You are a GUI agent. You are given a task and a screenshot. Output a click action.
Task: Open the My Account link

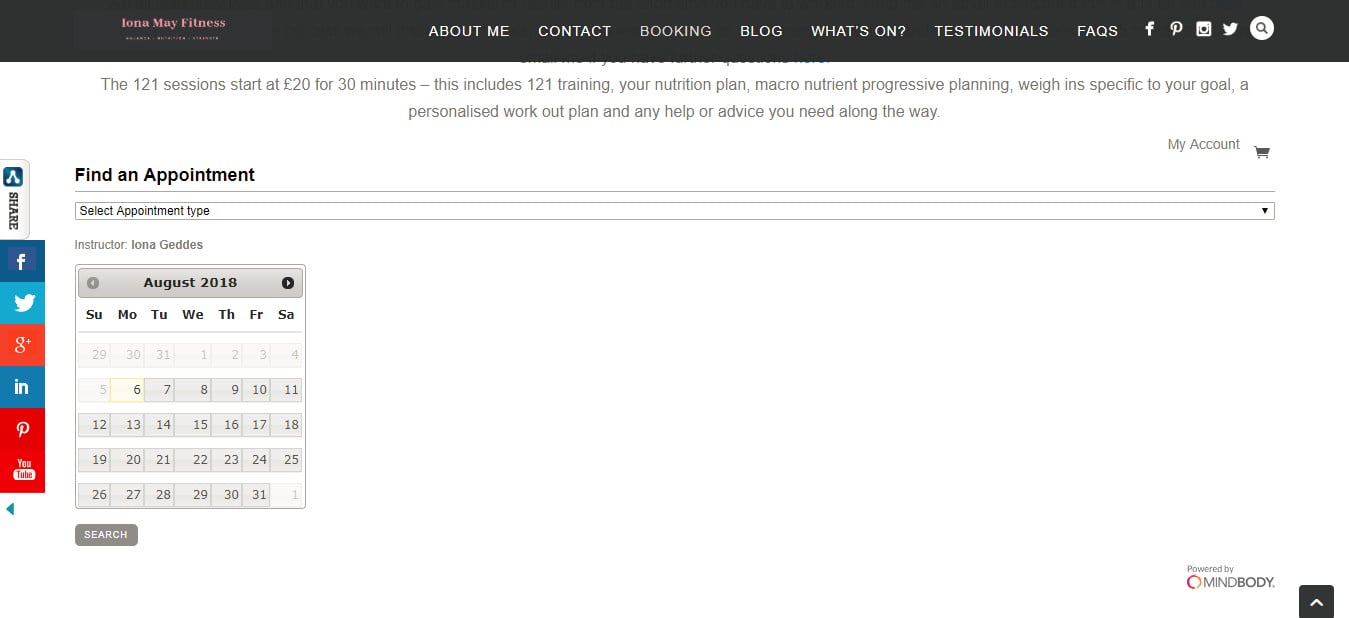click(x=1204, y=144)
